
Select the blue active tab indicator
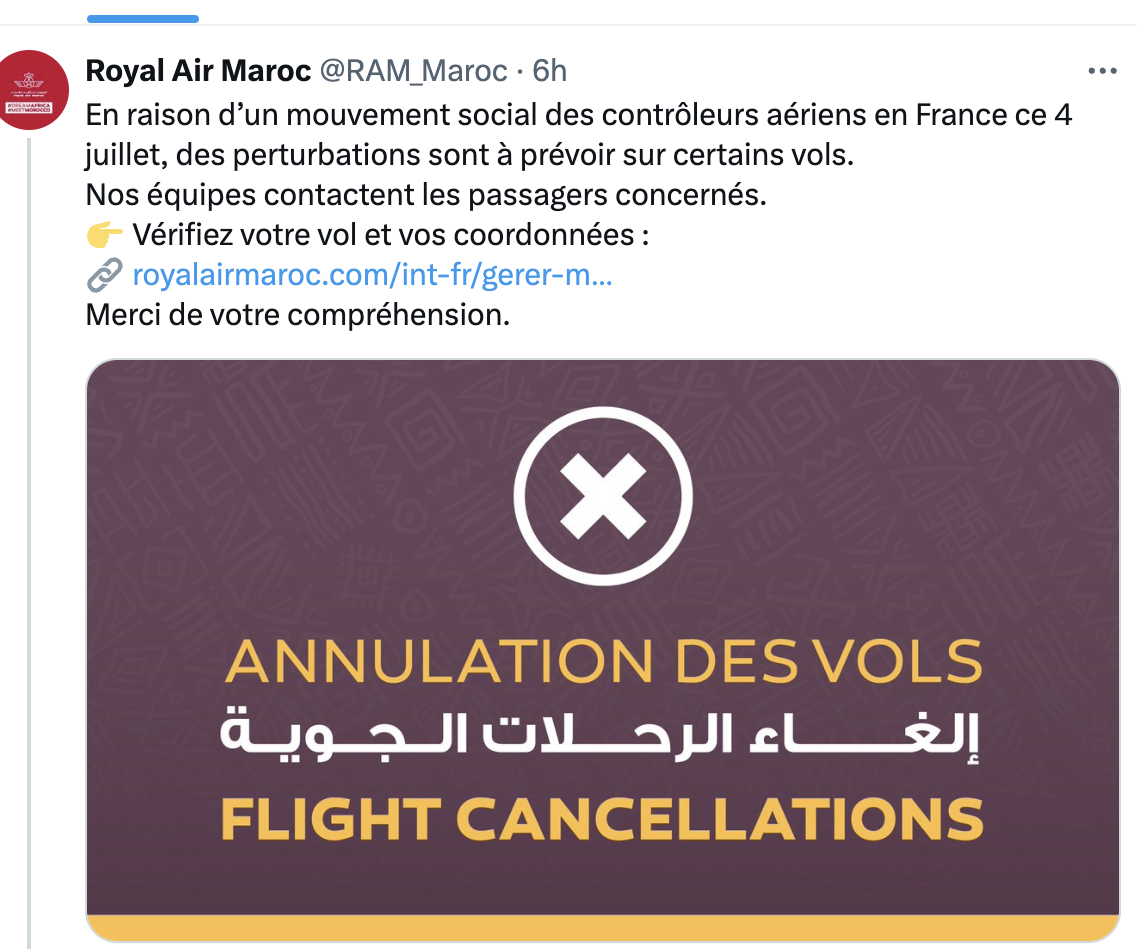pyautogui.click(x=143, y=18)
